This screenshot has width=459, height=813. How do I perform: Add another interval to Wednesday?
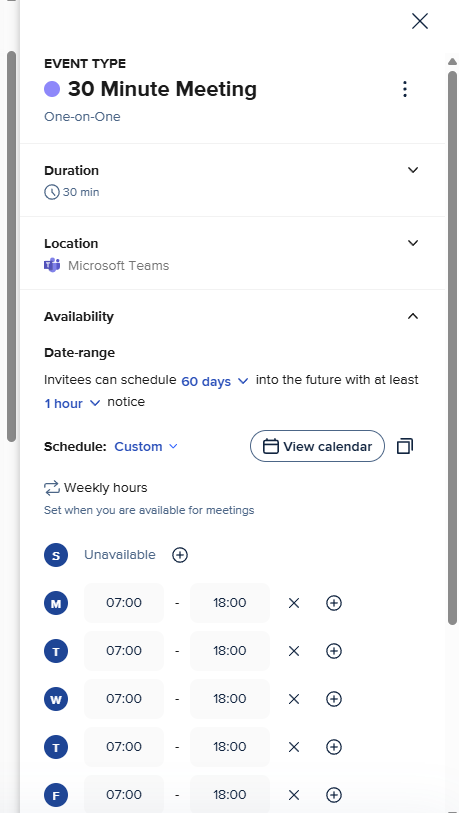334,699
